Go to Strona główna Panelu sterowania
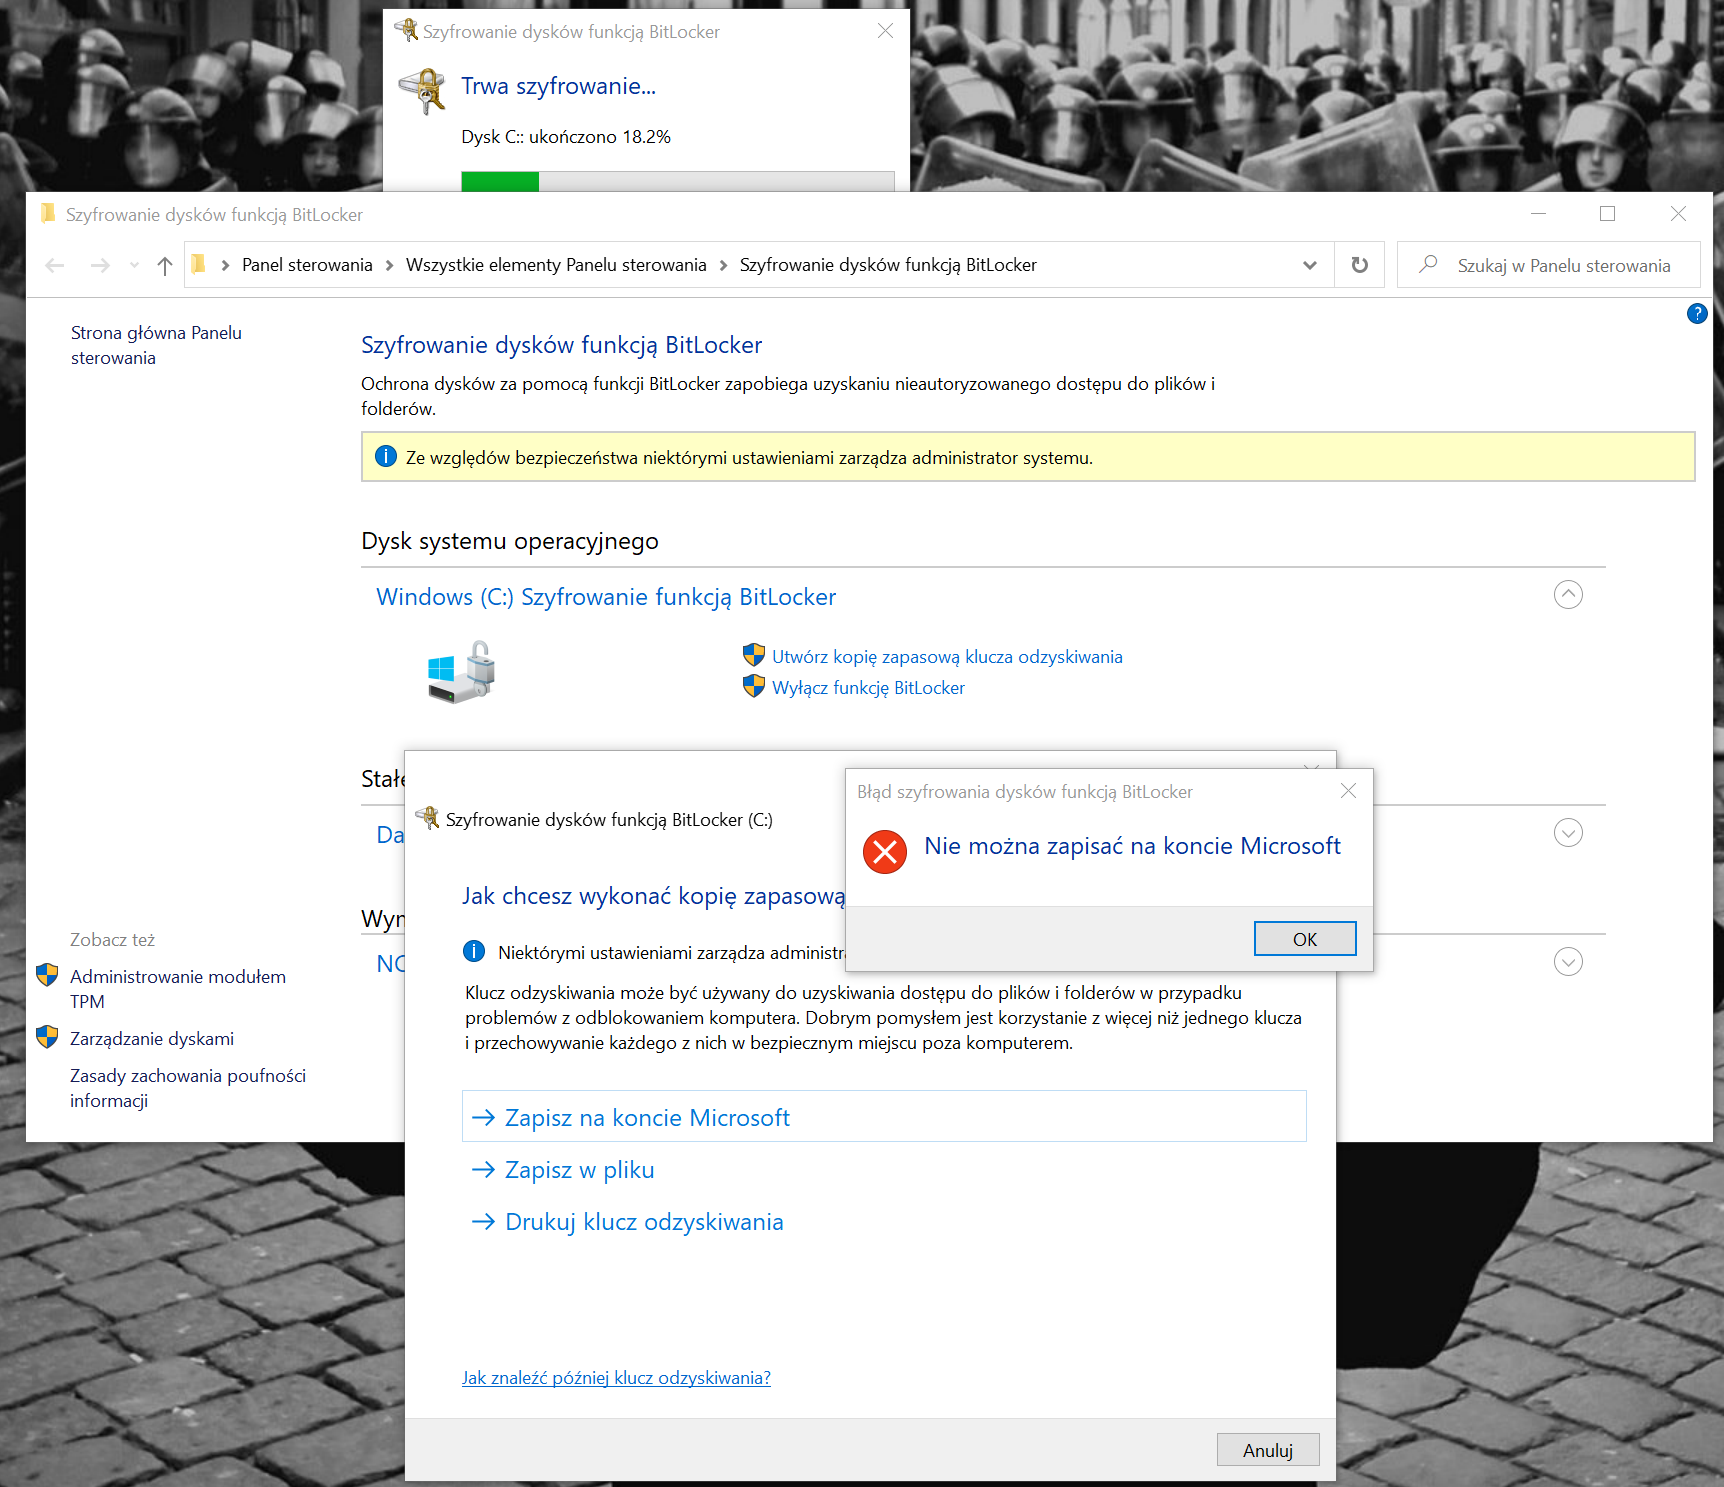Screen dimensions: 1724x1487 coord(156,345)
